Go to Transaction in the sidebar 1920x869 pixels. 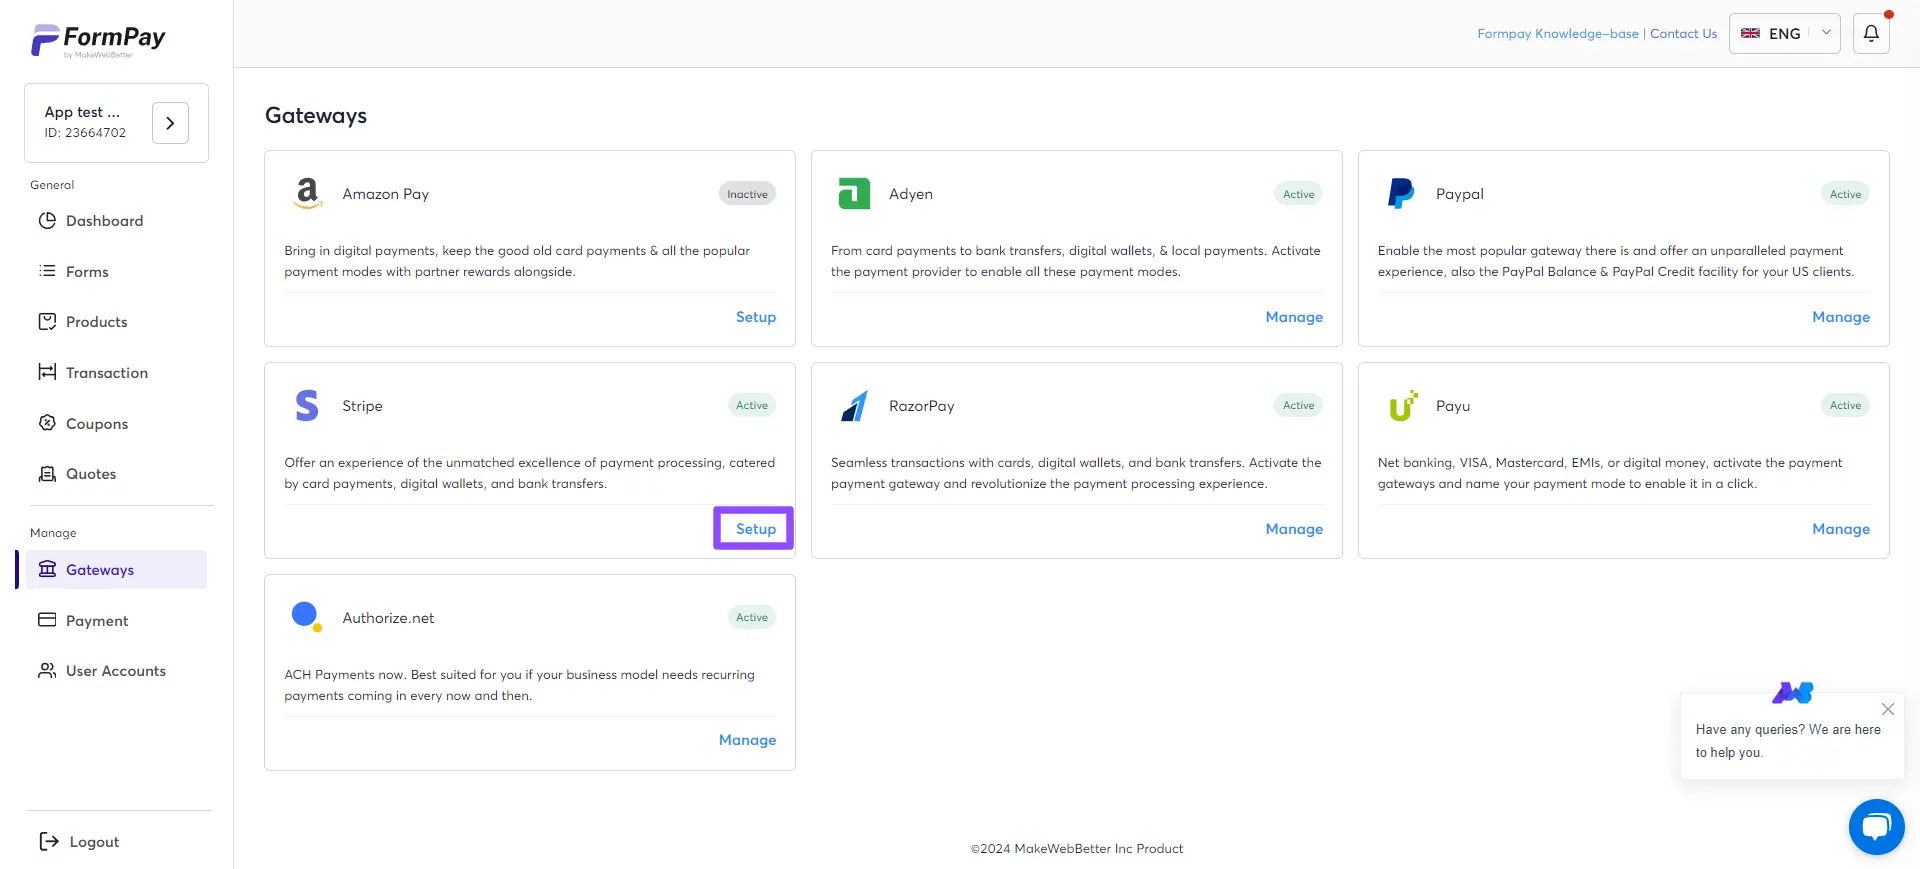(106, 373)
